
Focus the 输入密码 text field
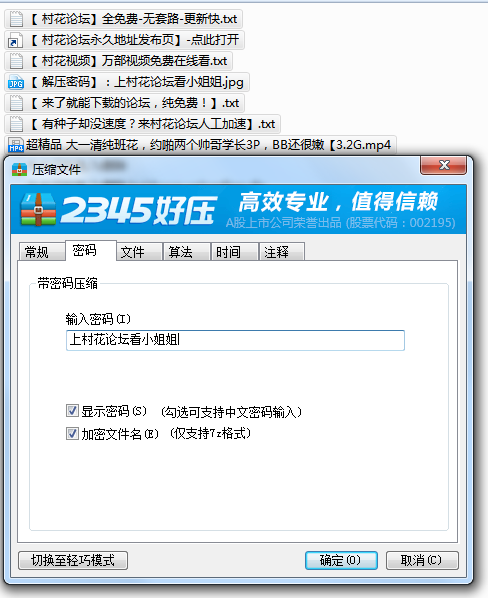pos(235,340)
